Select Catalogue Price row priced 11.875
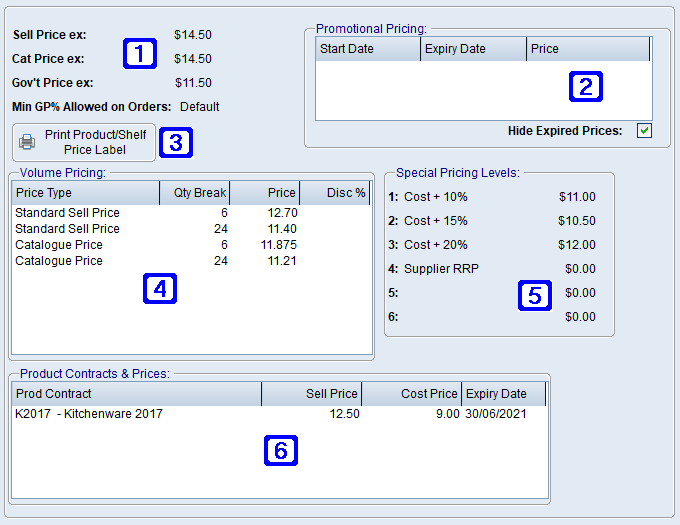 tap(191, 245)
